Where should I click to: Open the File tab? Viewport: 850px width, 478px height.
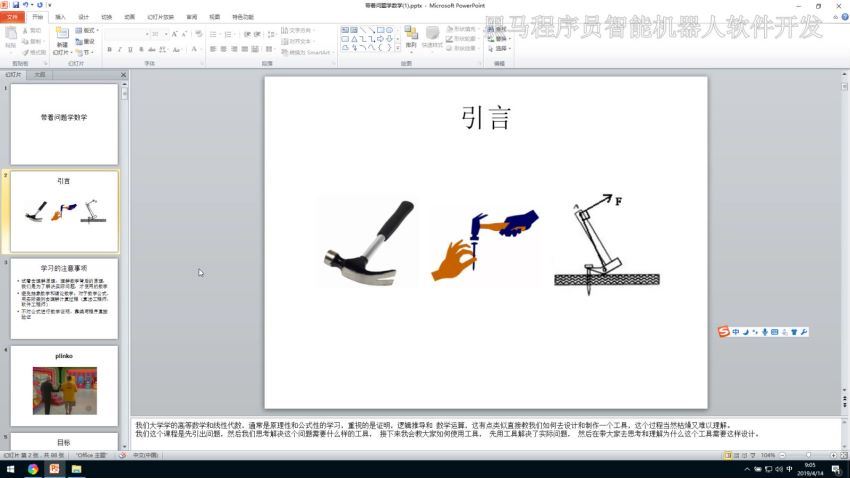[12, 17]
